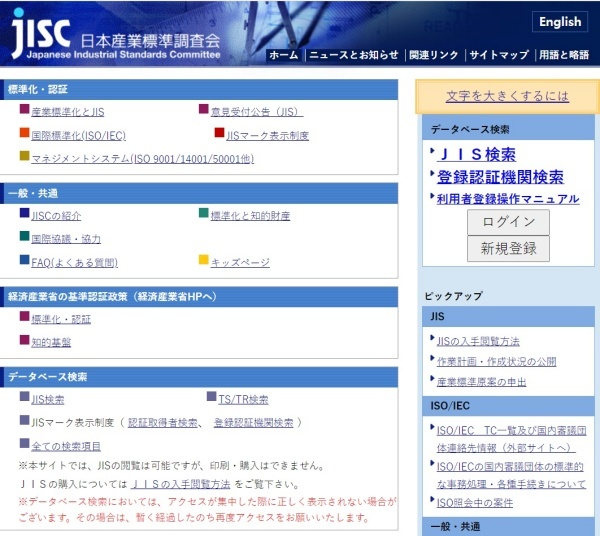The image size is (600, 536).
Task: Open 知的基盤 link
Action: [51, 342]
